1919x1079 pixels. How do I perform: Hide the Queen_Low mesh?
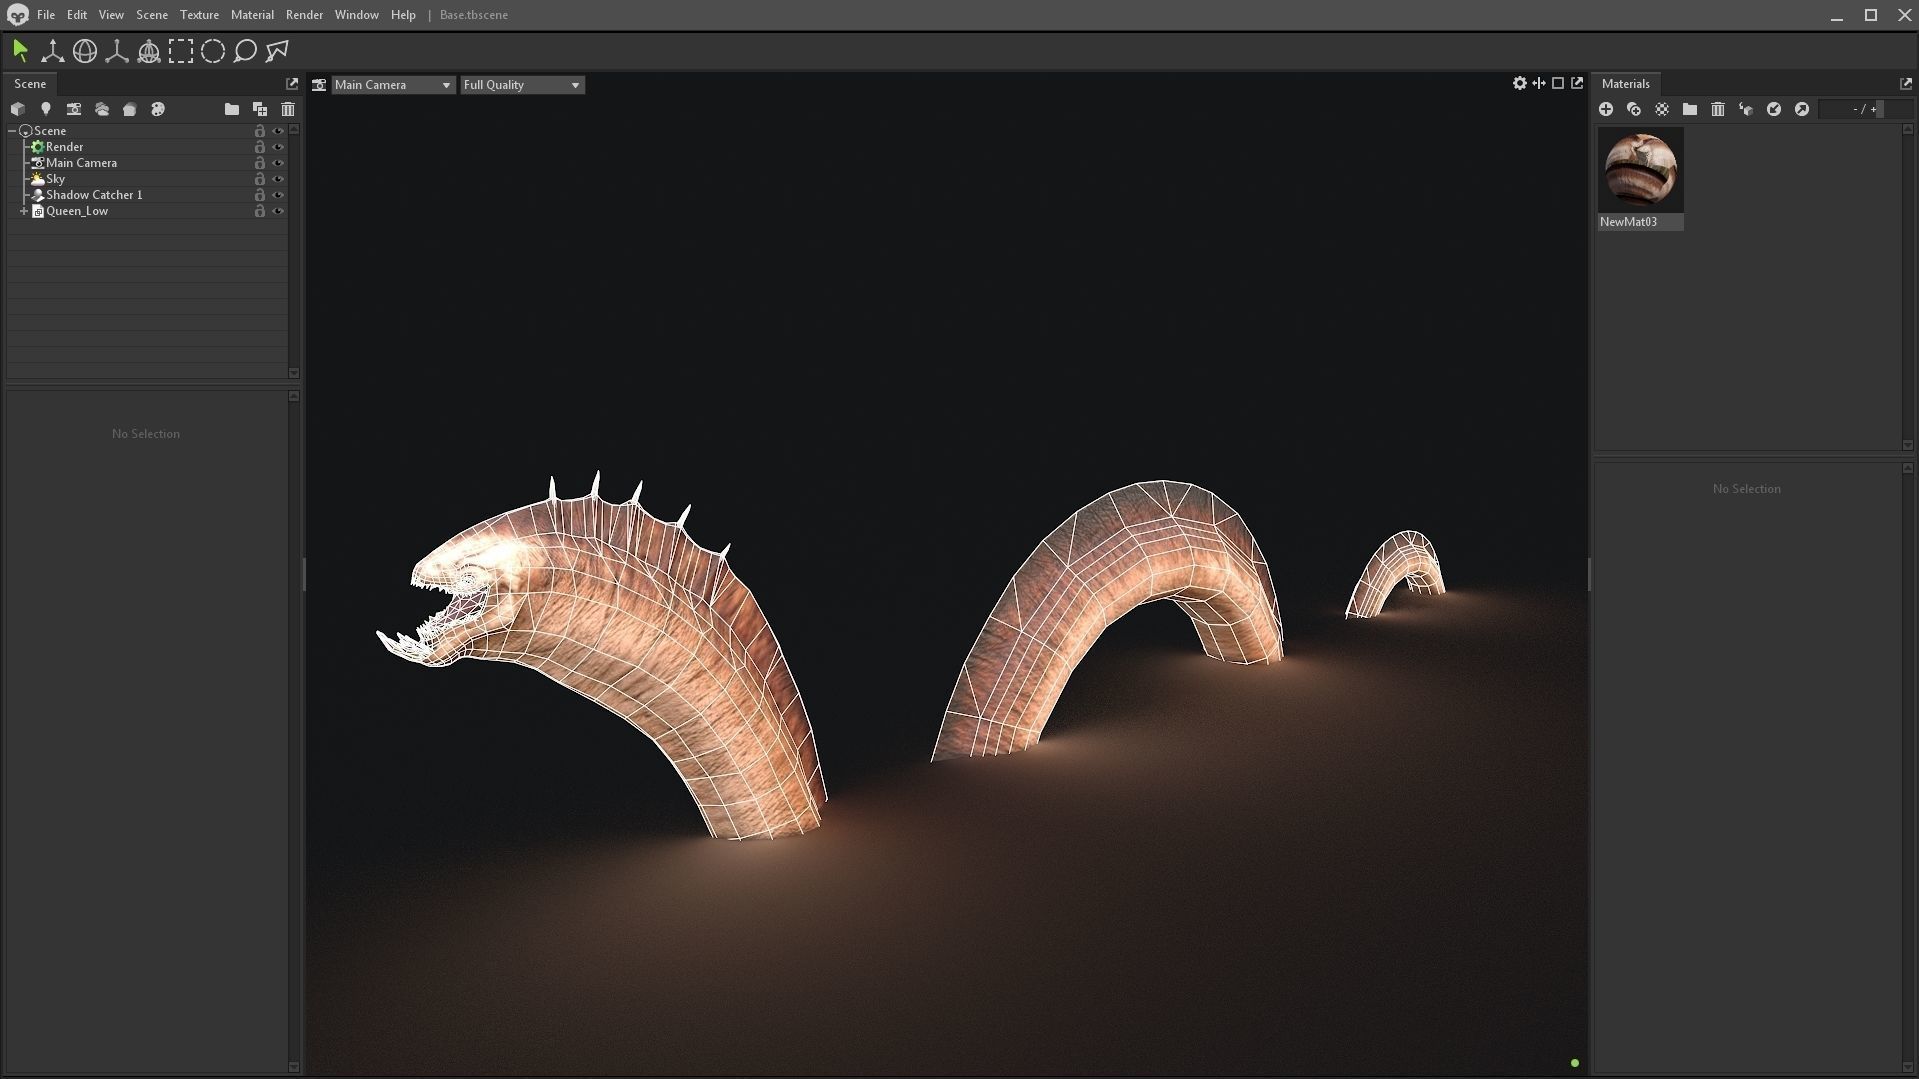point(278,211)
